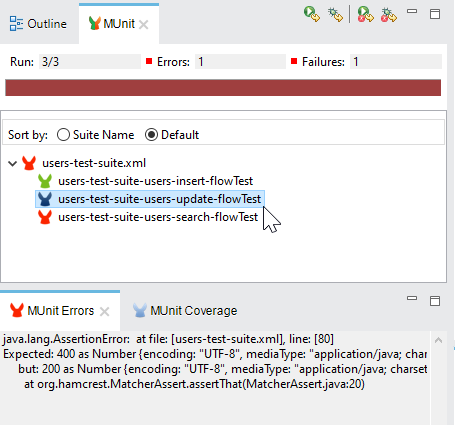Click the Debug MUnit tests icon
Image resolution: width=455 pixels, height=425 pixels.
pyautogui.click(x=335, y=15)
